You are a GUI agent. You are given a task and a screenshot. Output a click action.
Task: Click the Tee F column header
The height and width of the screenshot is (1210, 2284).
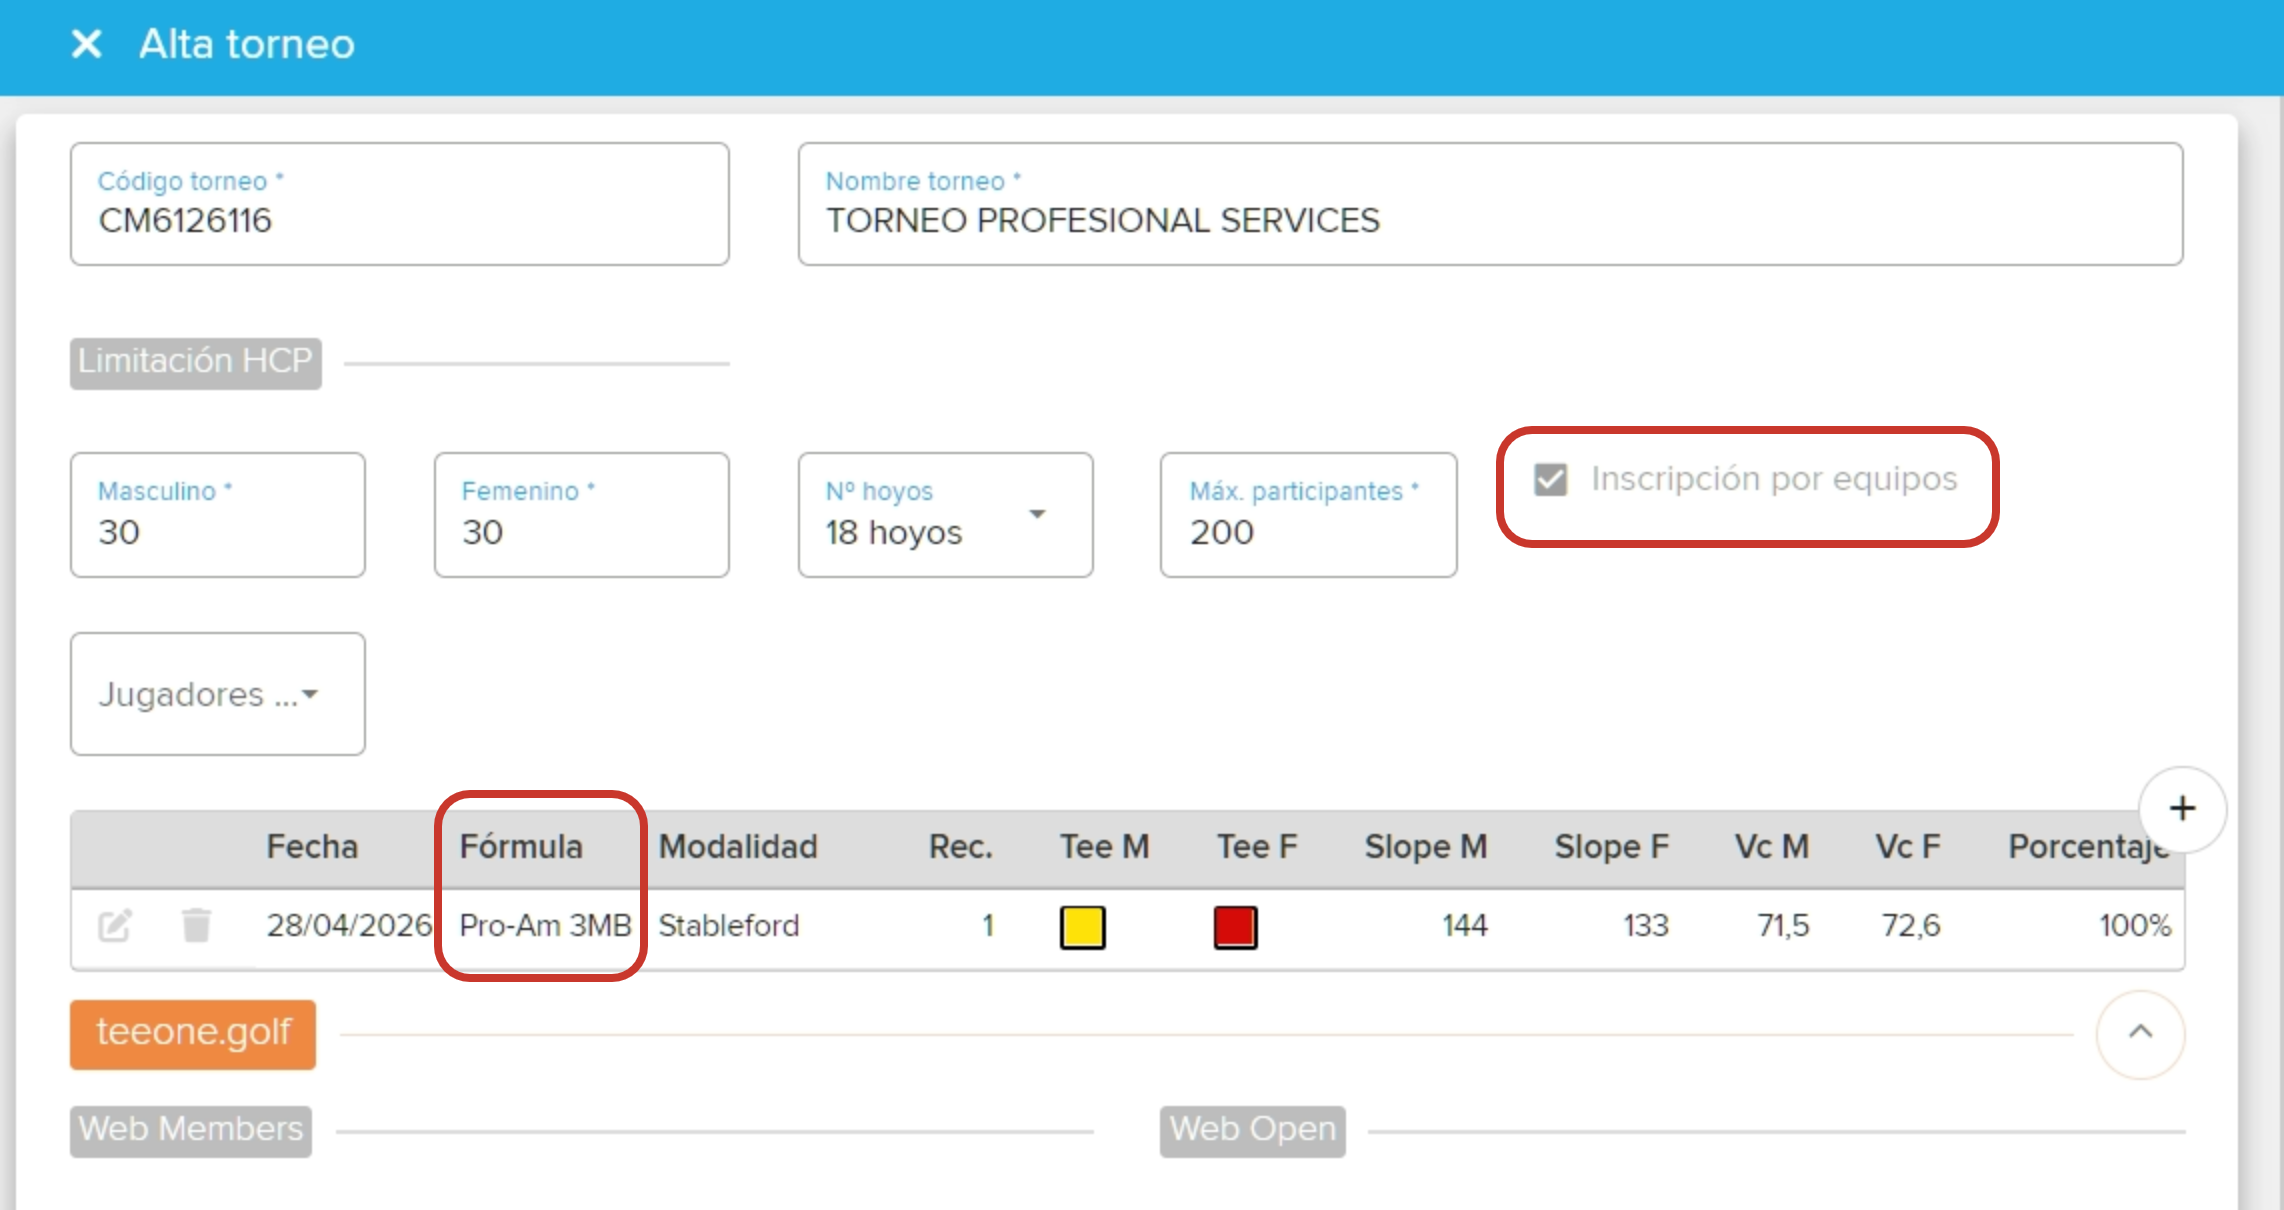pos(1256,847)
